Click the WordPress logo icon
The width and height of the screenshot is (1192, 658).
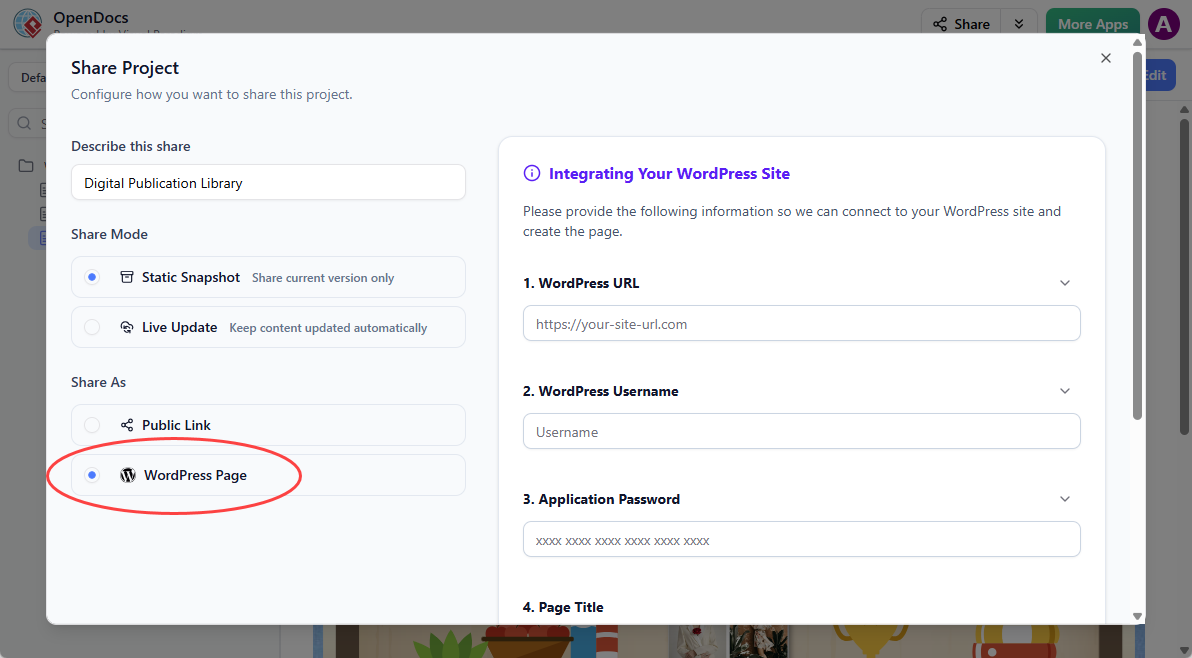128,475
